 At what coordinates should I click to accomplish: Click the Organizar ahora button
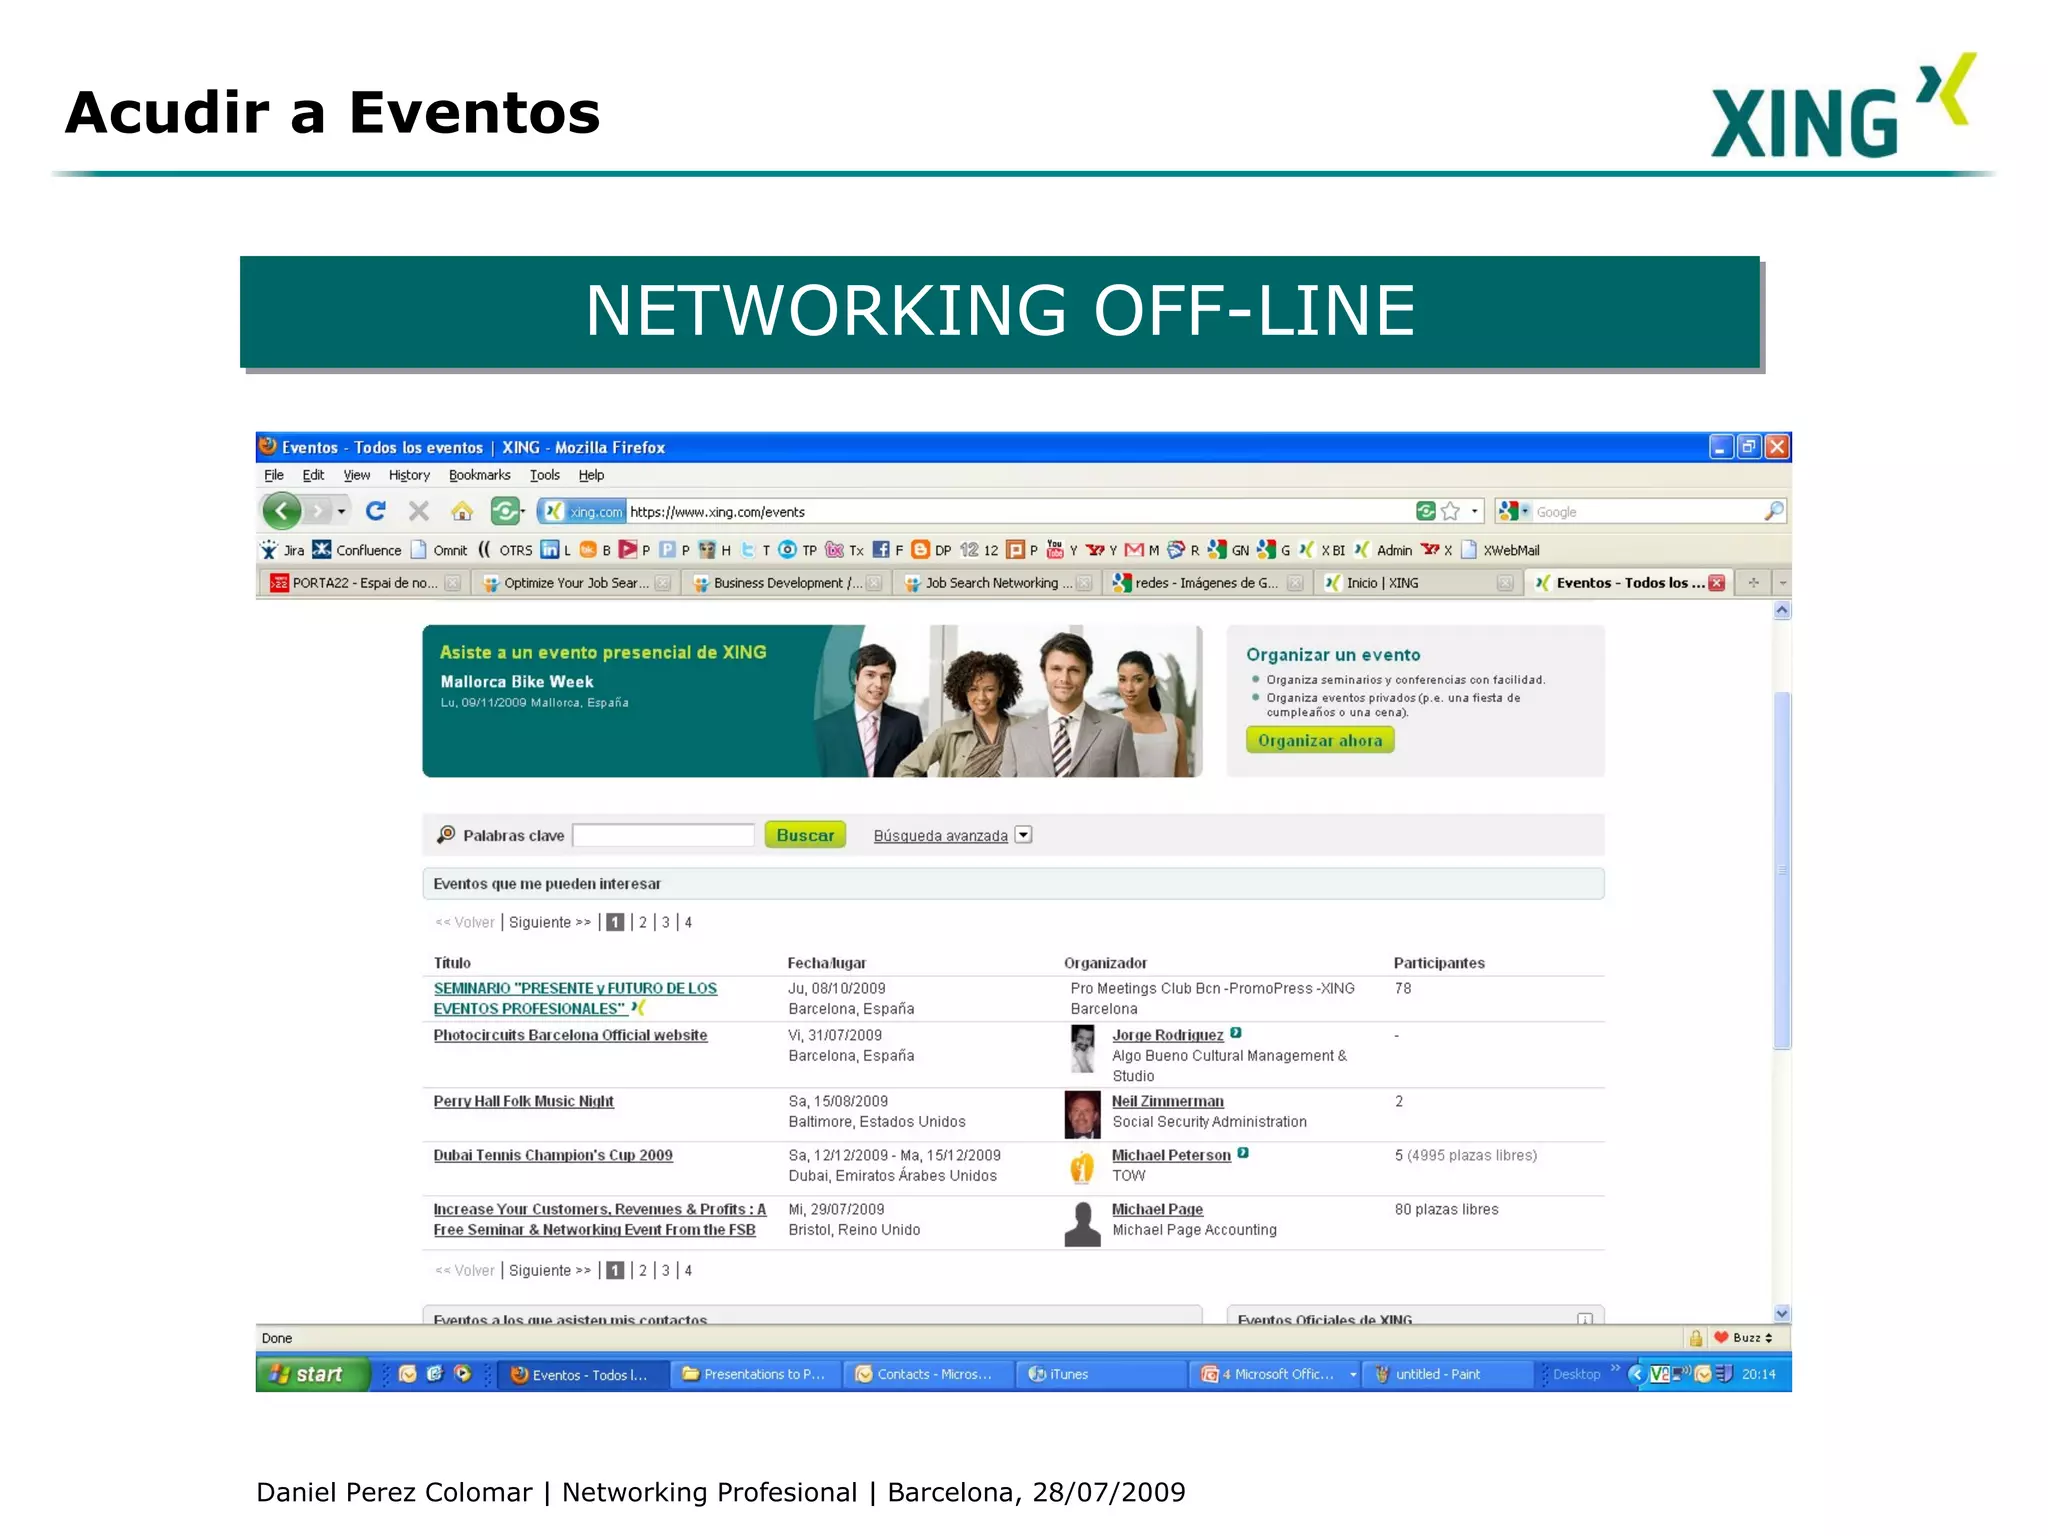click(1320, 740)
